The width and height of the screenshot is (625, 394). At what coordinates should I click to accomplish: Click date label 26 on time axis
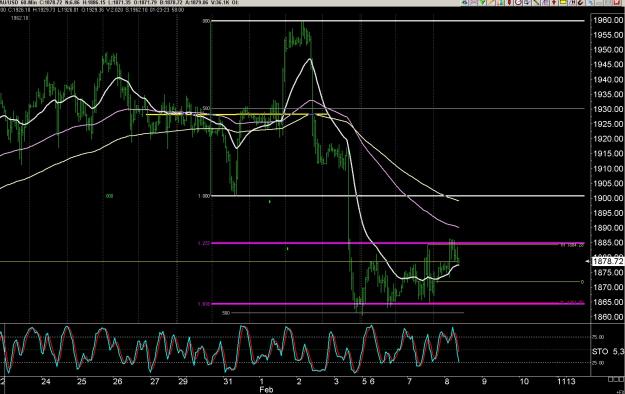tap(117, 382)
